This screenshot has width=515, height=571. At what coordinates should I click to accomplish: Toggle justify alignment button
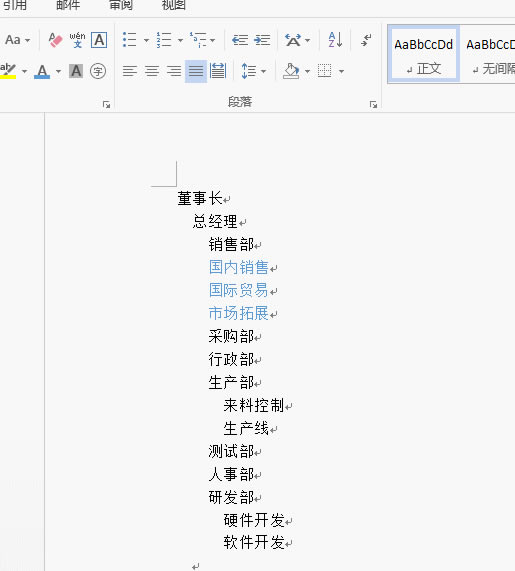[196, 71]
